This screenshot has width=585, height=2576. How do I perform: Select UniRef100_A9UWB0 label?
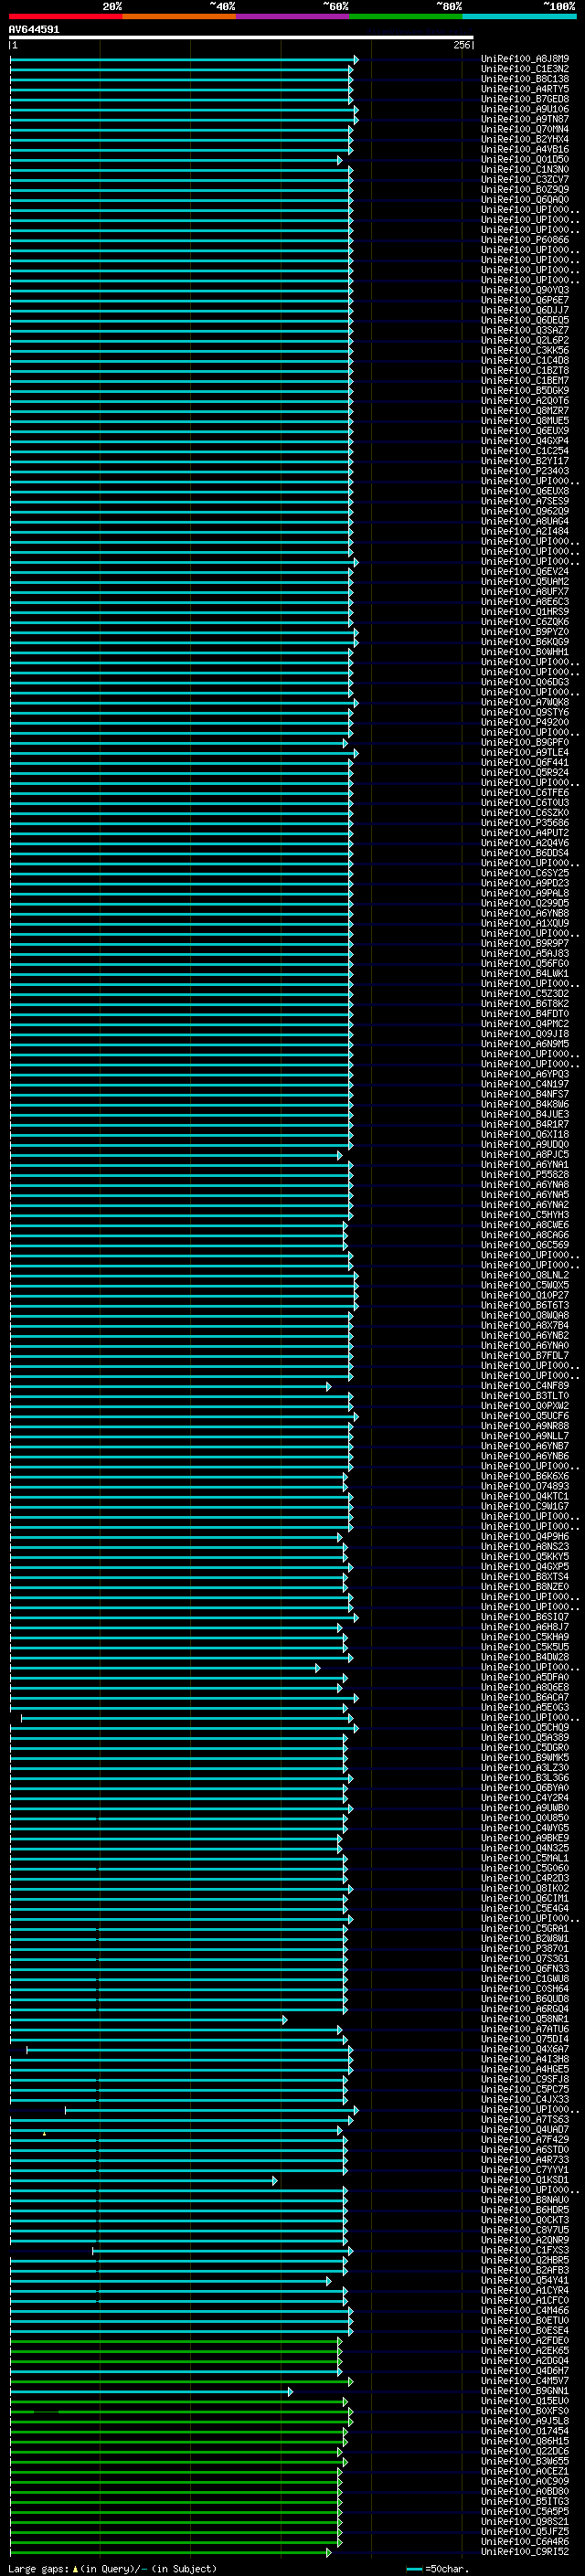pos(525,1808)
